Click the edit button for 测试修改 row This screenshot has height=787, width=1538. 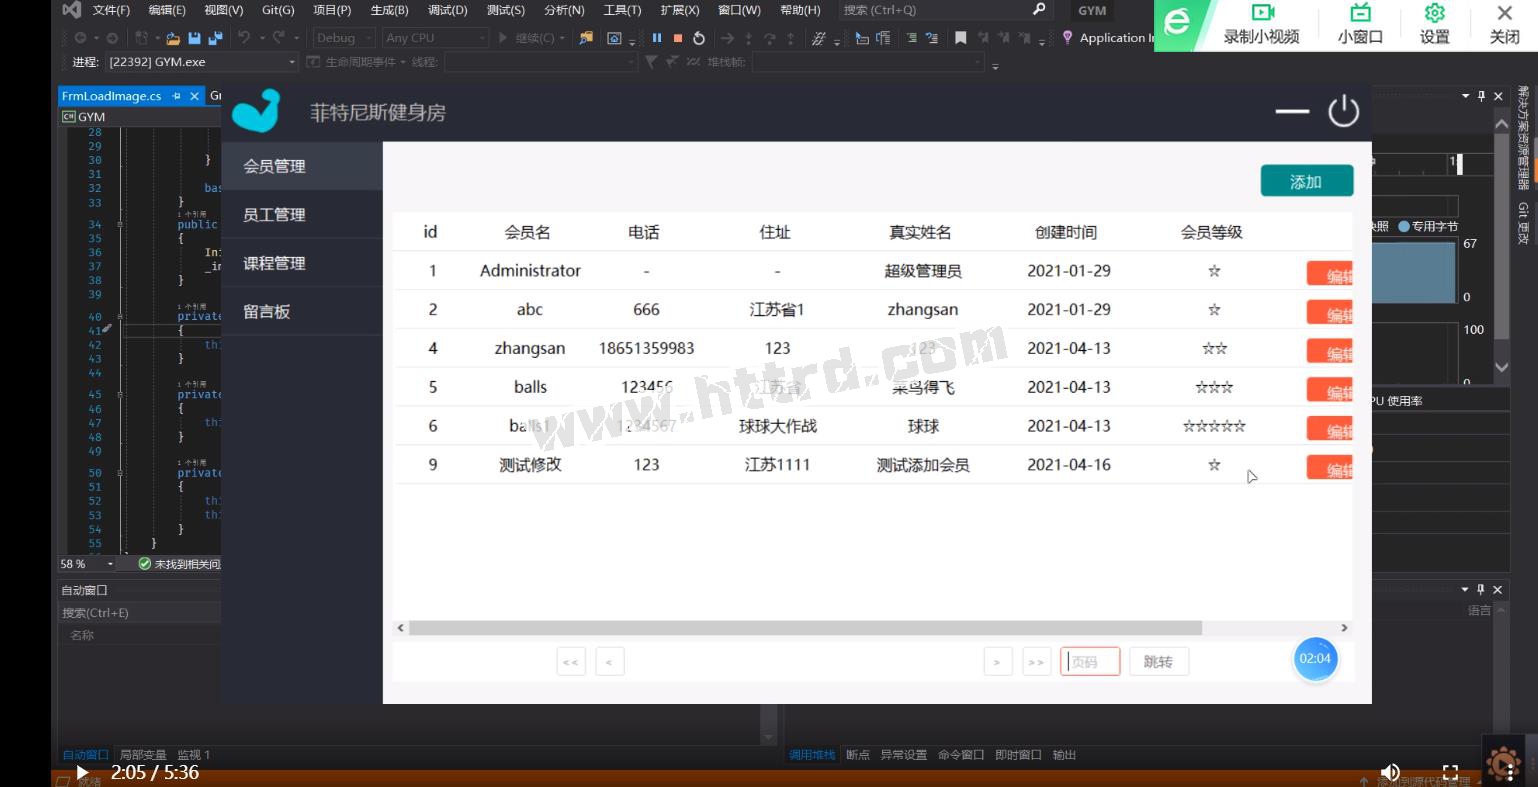pyautogui.click(x=1330, y=468)
